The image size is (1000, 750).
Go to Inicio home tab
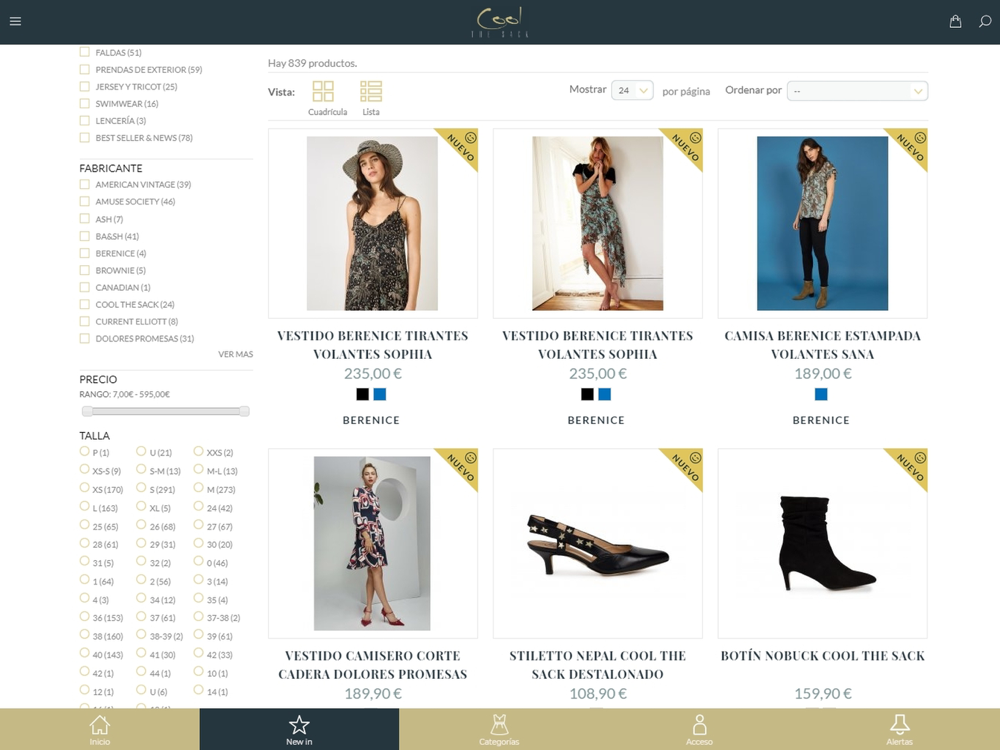pos(99,730)
